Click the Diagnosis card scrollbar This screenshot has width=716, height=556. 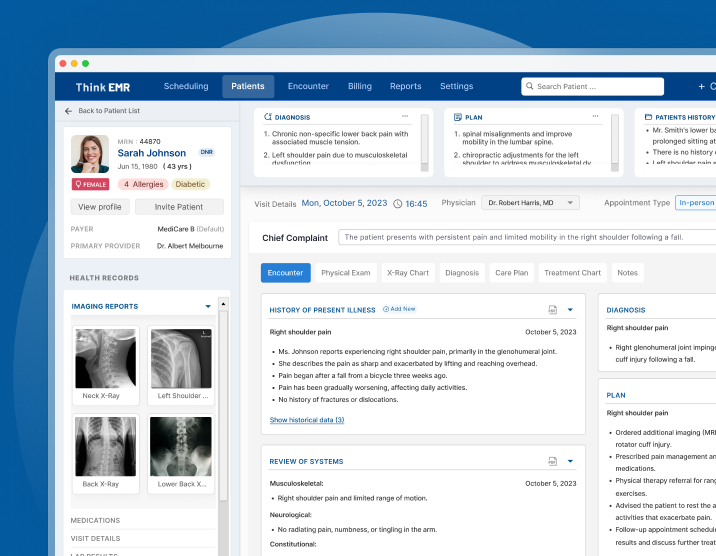(x=424, y=138)
